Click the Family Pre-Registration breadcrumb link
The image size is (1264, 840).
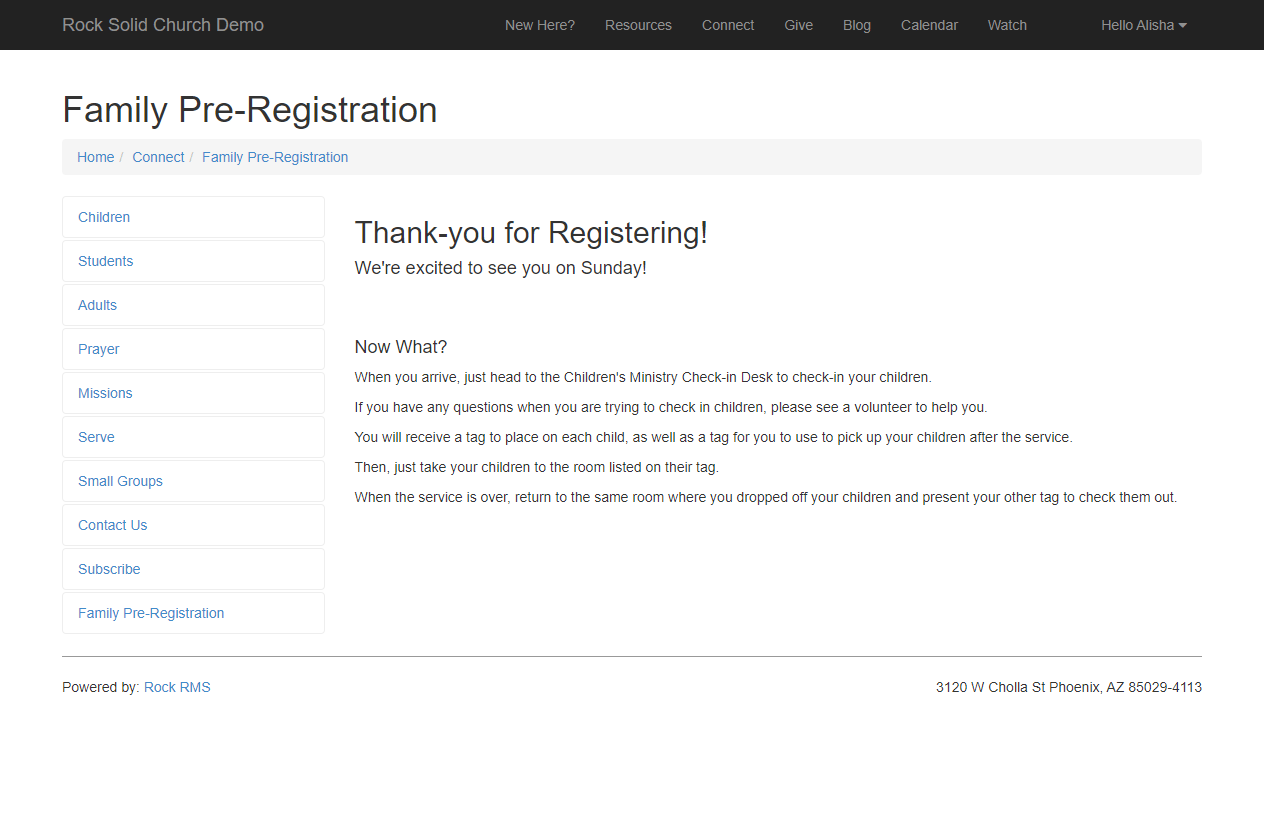pyautogui.click(x=275, y=157)
